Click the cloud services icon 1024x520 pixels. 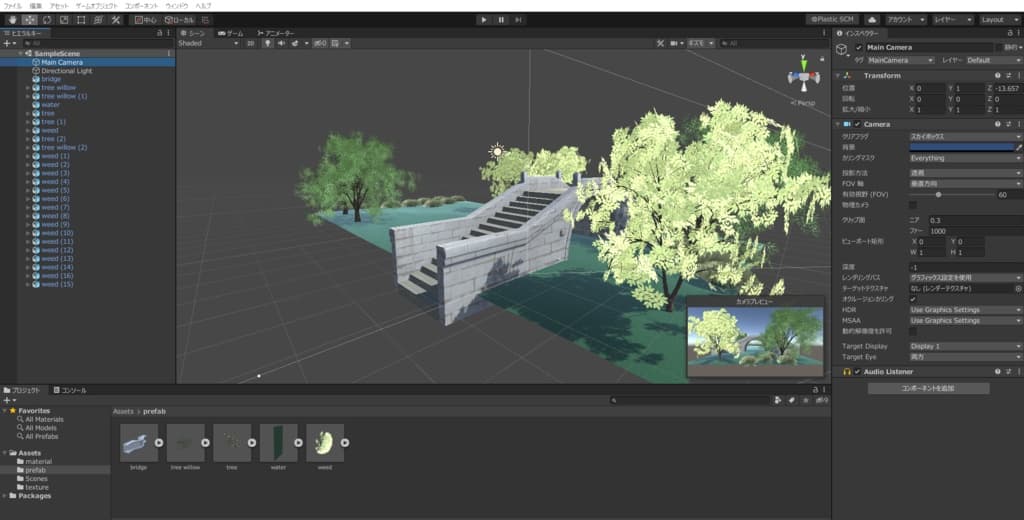coord(871,19)
